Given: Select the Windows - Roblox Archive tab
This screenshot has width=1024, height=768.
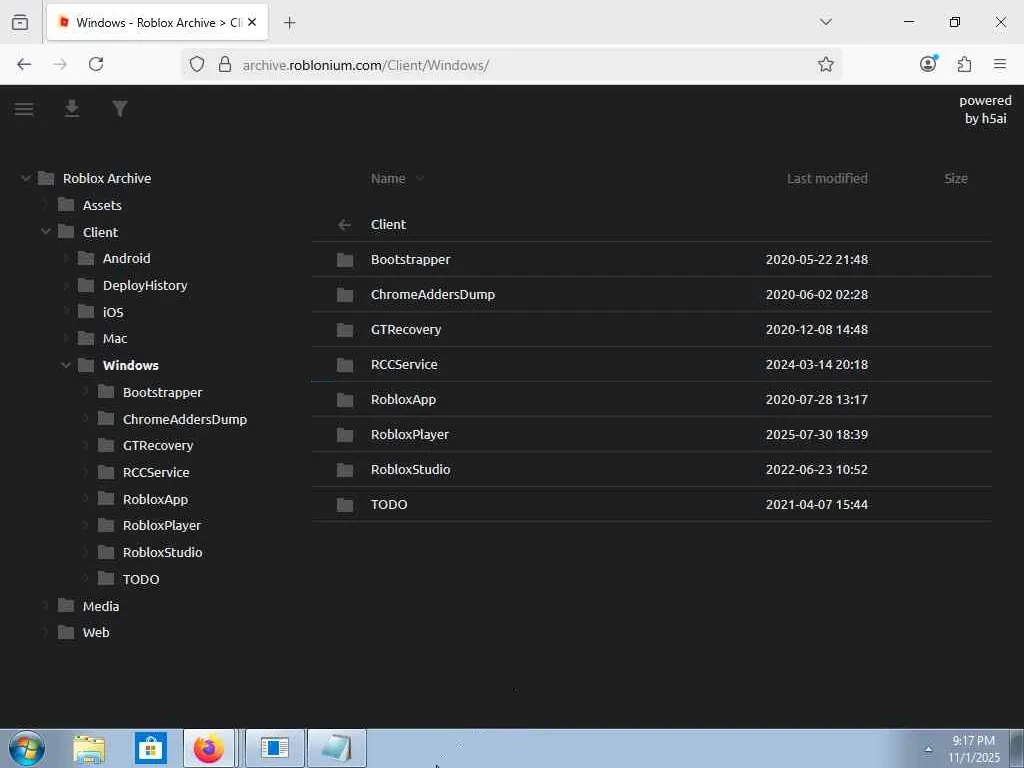Looking at the screenshot, I should [157, 23].
